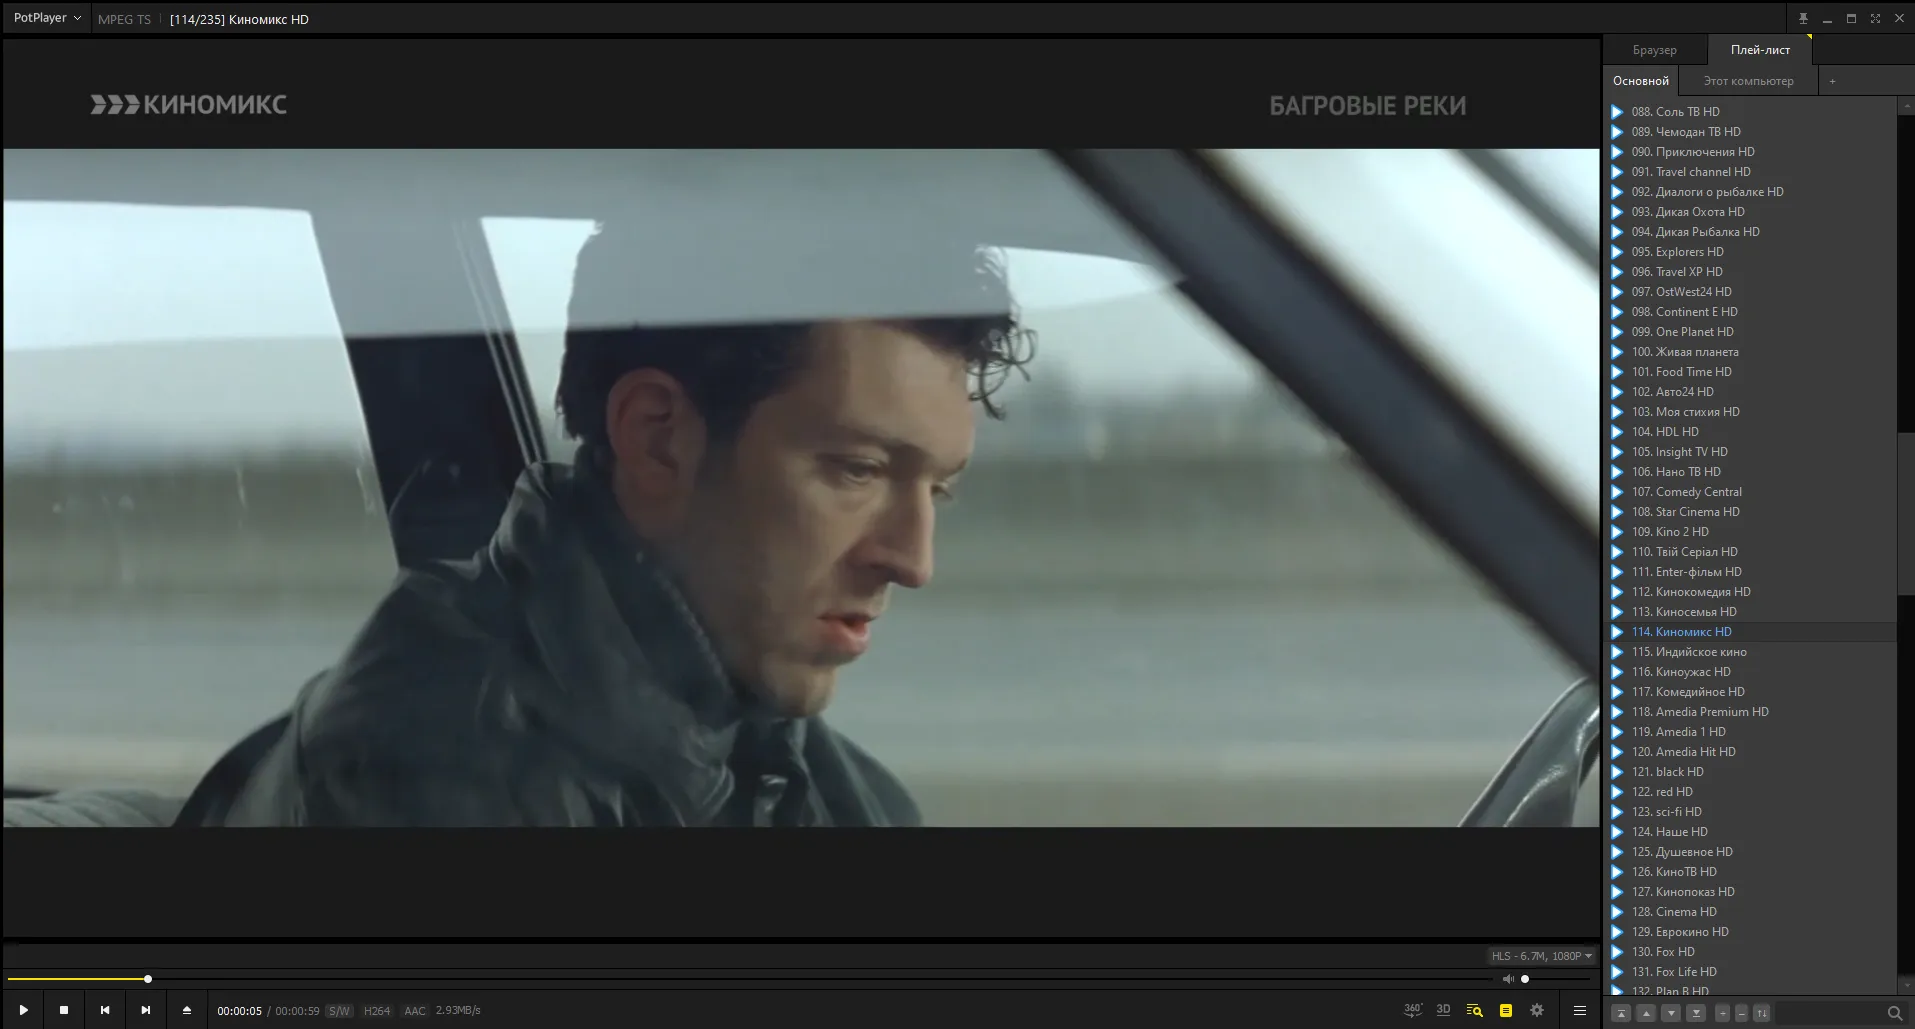The image size is (1915, 1029).
Task: Open the hamburger main menu icon
Action: click(1580, 1010)
